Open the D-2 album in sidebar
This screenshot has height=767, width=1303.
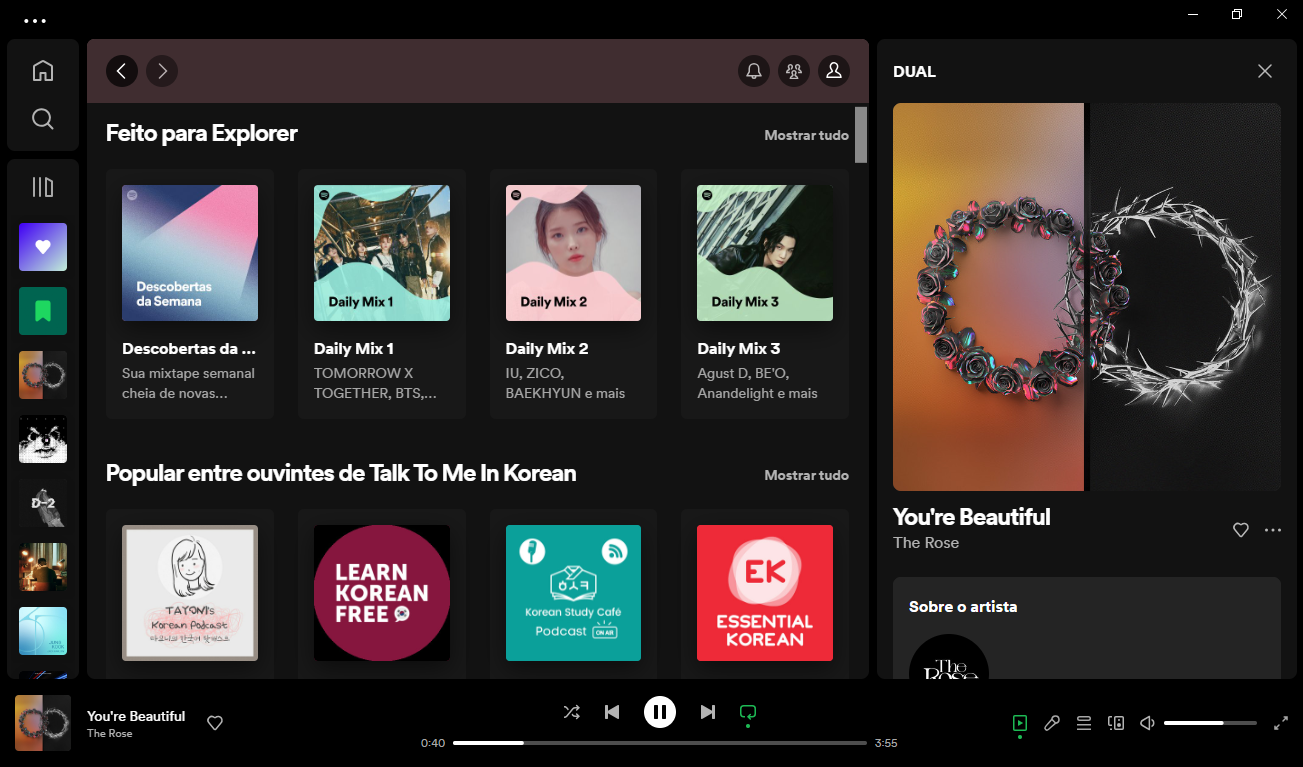click(x=43, y=503)
